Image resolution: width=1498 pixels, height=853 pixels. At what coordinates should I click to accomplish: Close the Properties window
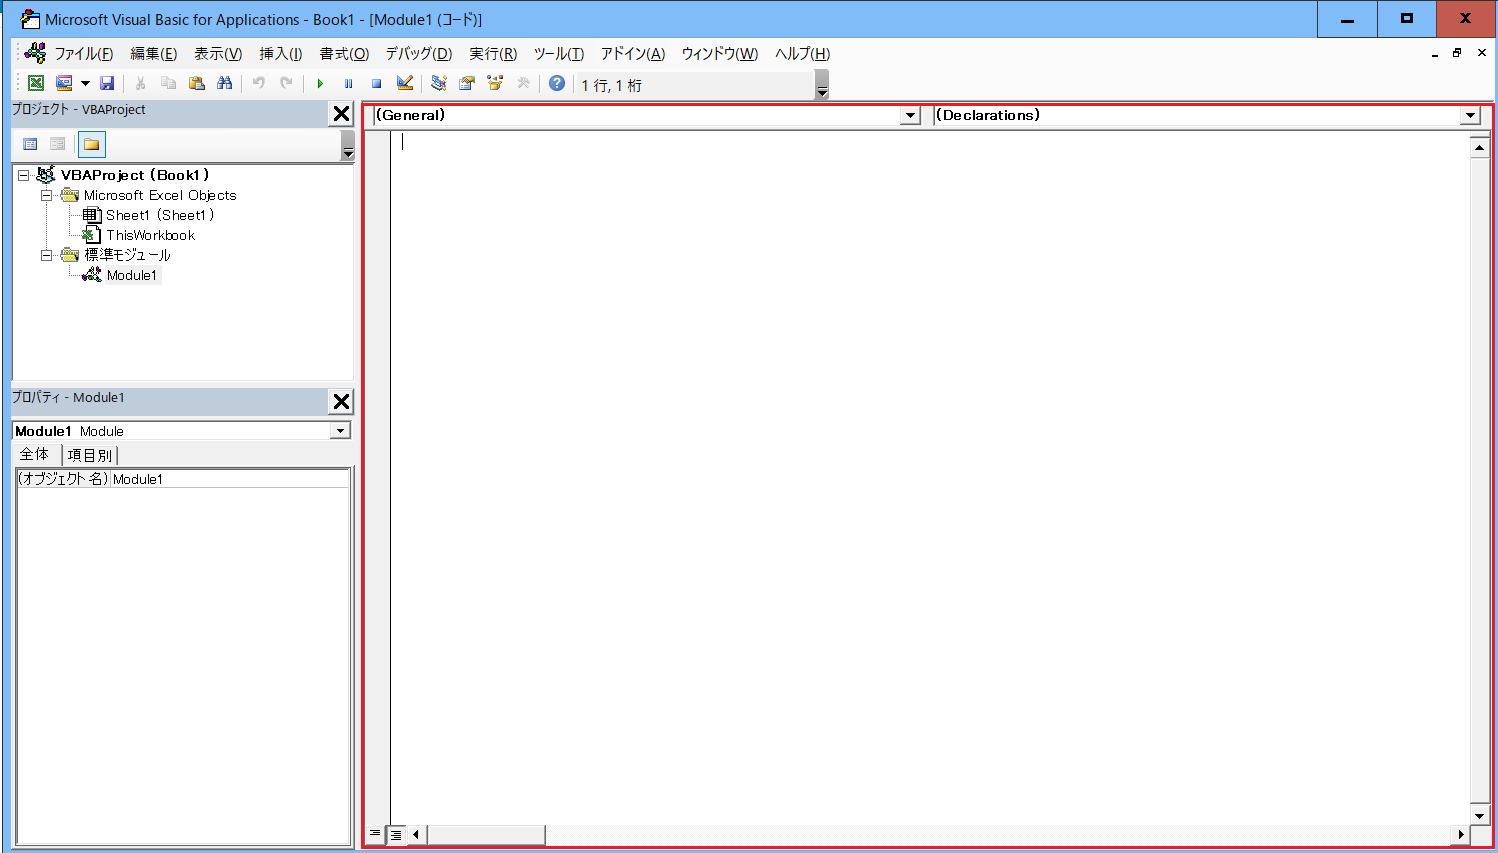click(341, 401)
